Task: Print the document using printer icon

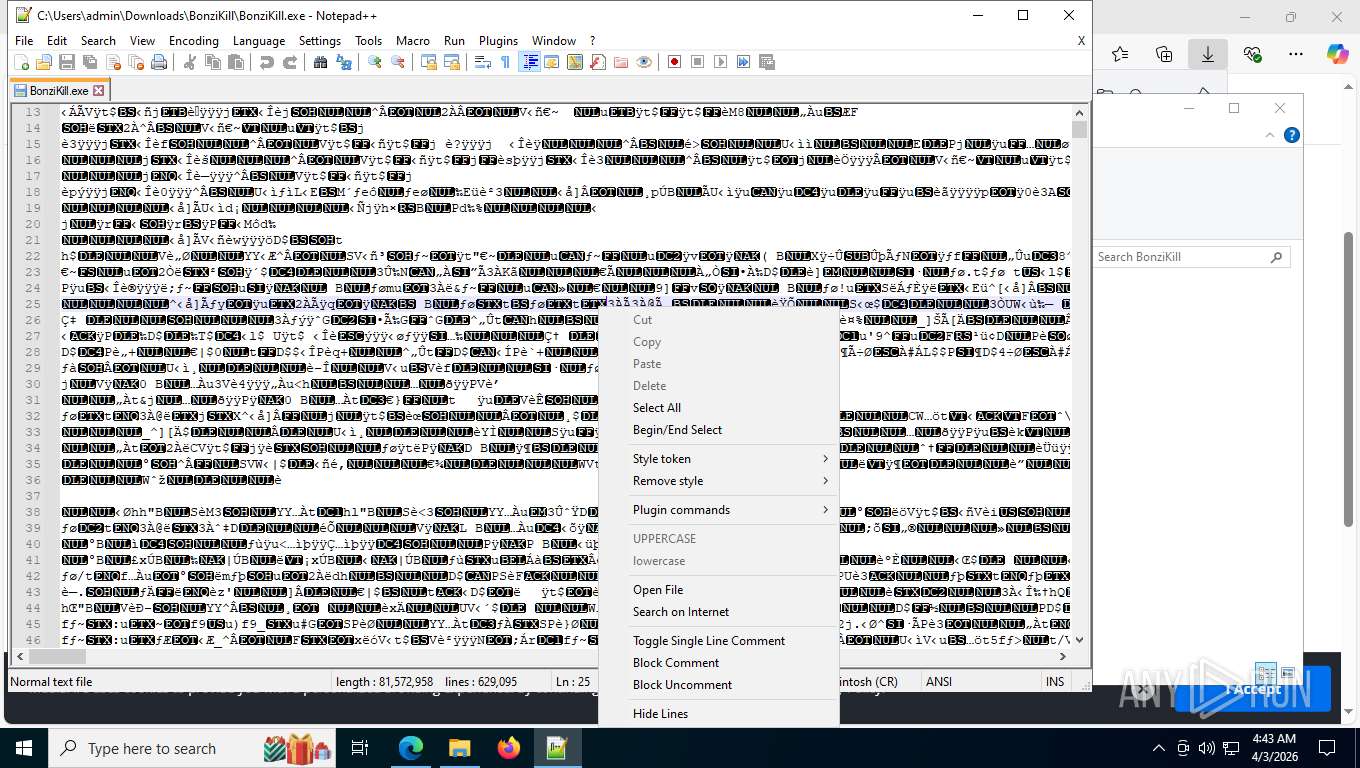Action: click(x=159, y=62)
